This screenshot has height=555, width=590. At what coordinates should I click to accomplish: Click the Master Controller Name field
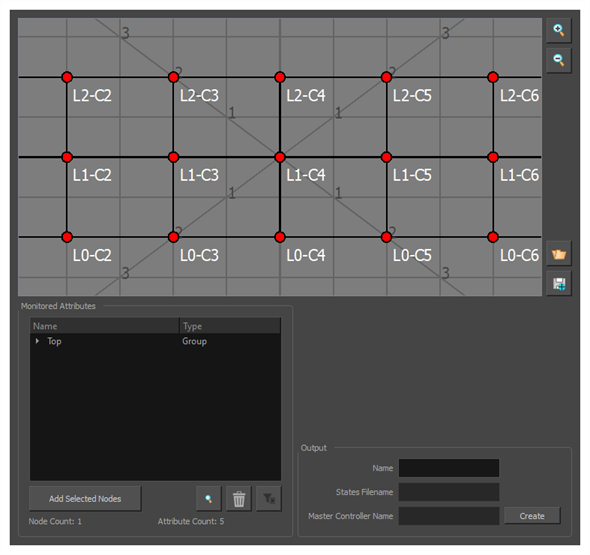click(x=449, y=516)
